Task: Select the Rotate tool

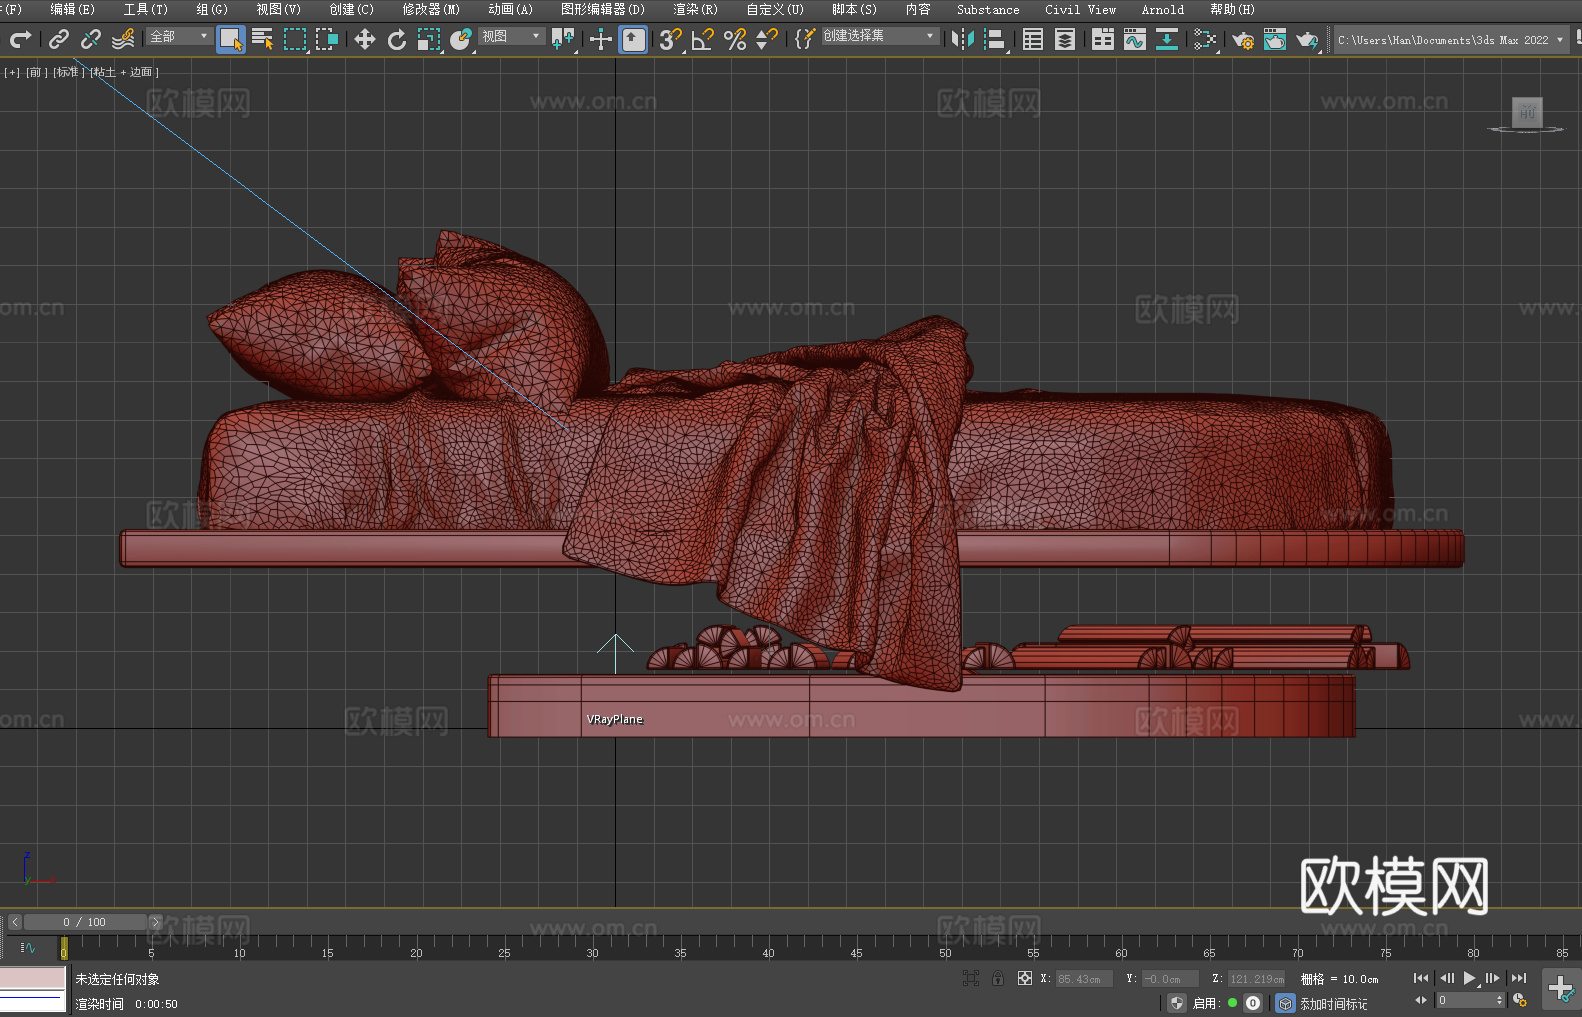Action: tap(397, 39)
